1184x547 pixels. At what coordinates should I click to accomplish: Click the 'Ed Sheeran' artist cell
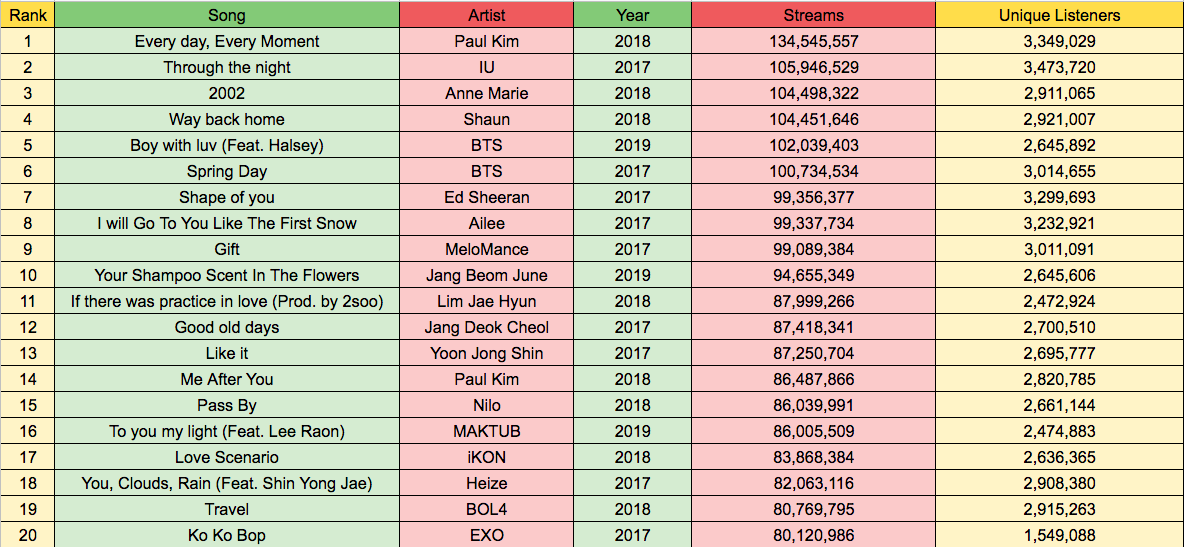487,197
